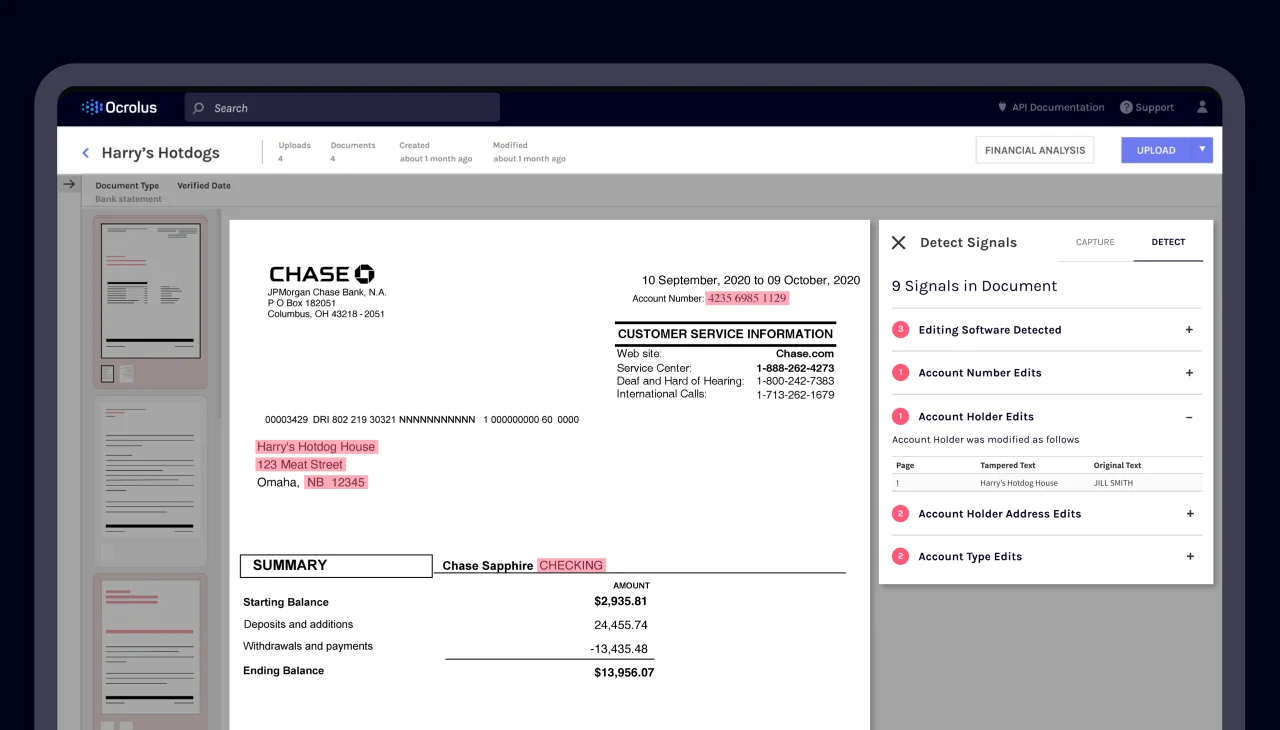Click original text JILL SMITH cell
Viewport: 1280px width, 730px height.
tap(1114, 483)
